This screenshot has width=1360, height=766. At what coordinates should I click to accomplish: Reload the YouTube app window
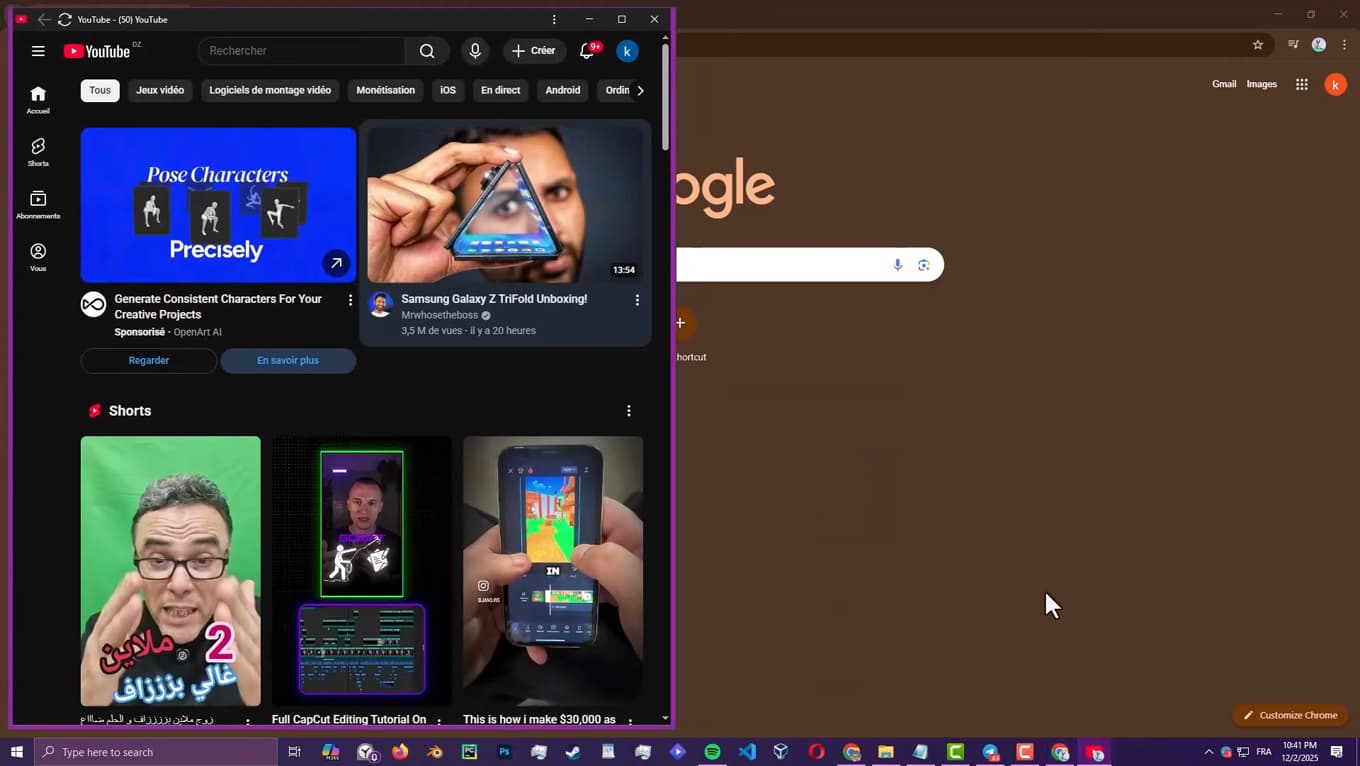(65, 19)
